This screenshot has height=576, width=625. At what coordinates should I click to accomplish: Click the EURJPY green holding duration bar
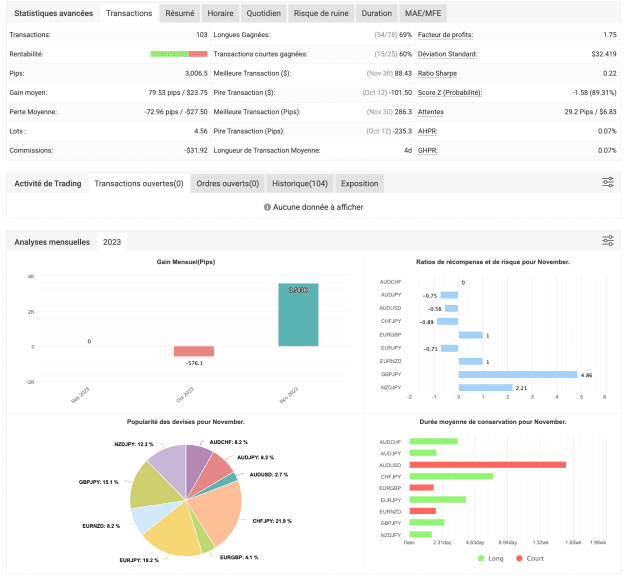(x=438, y=499)
